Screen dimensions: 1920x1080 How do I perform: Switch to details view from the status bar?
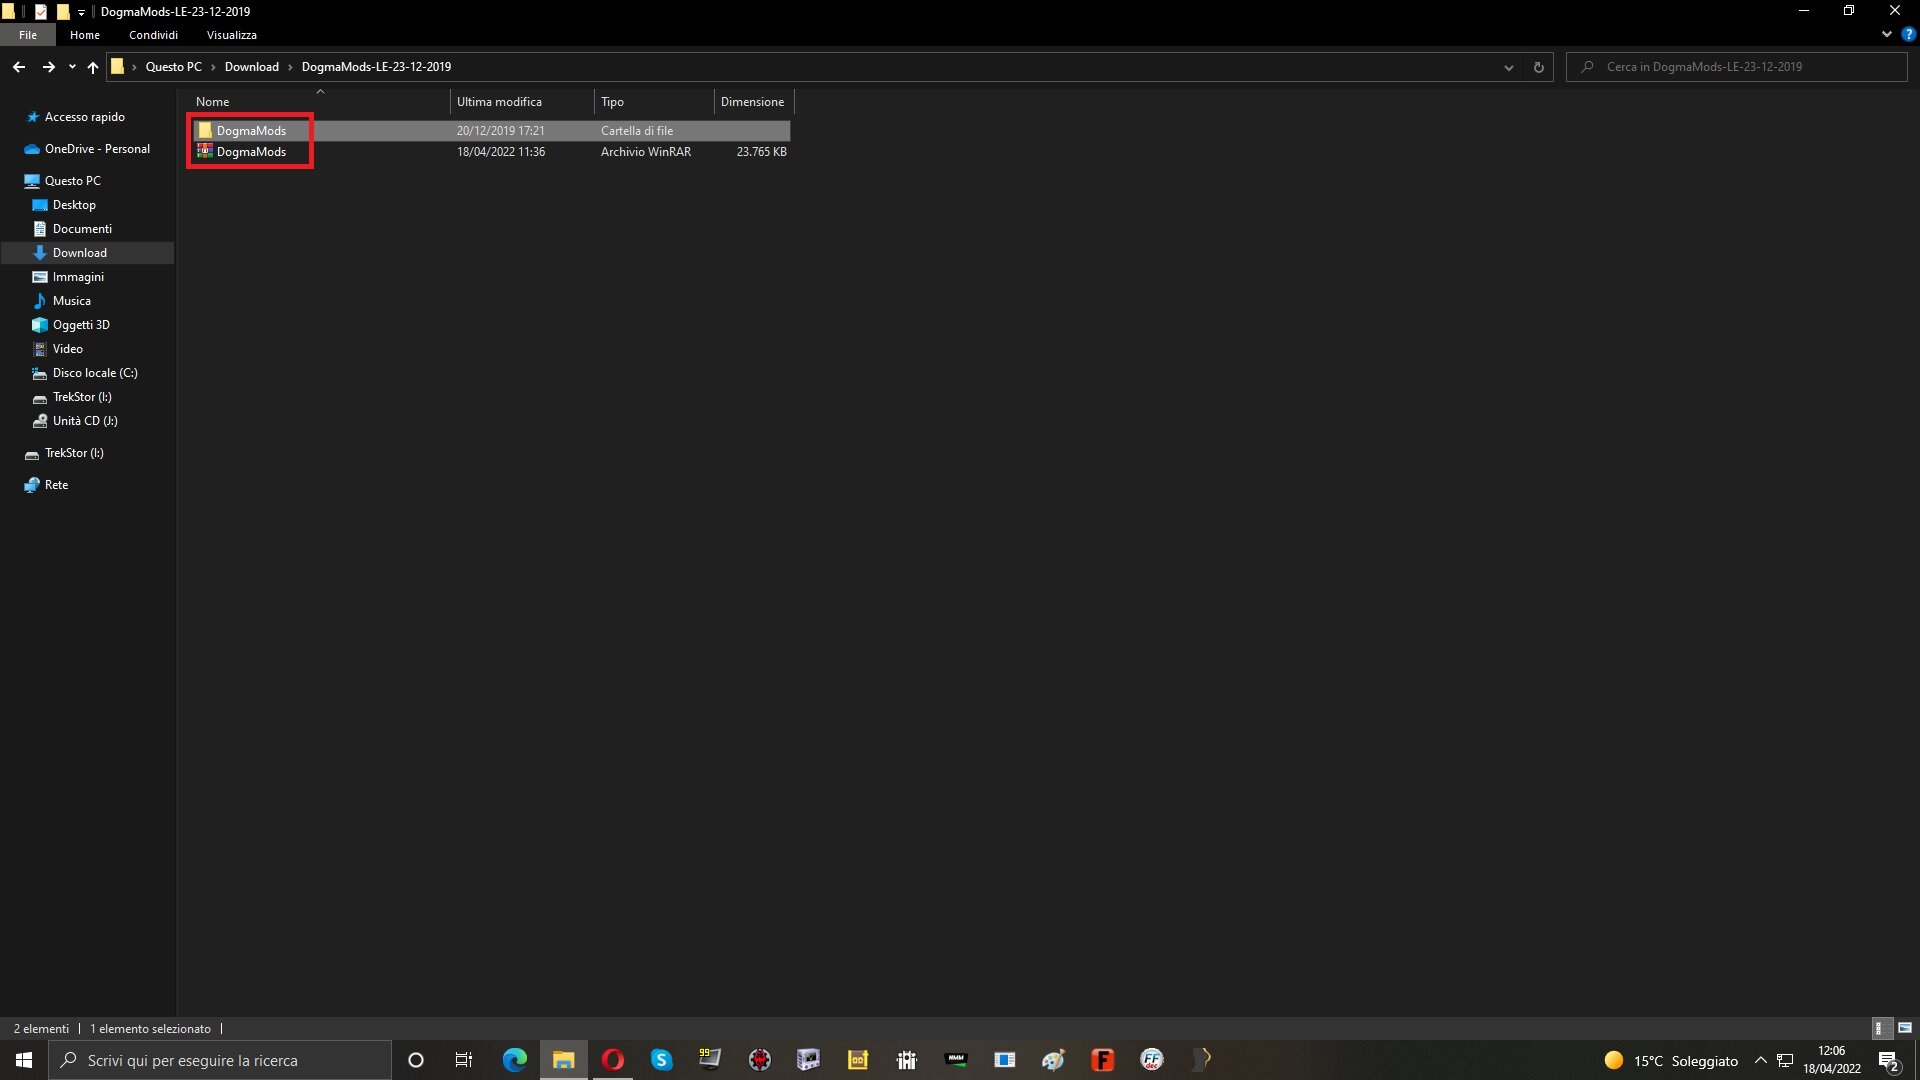[x=1879, y=1028]
